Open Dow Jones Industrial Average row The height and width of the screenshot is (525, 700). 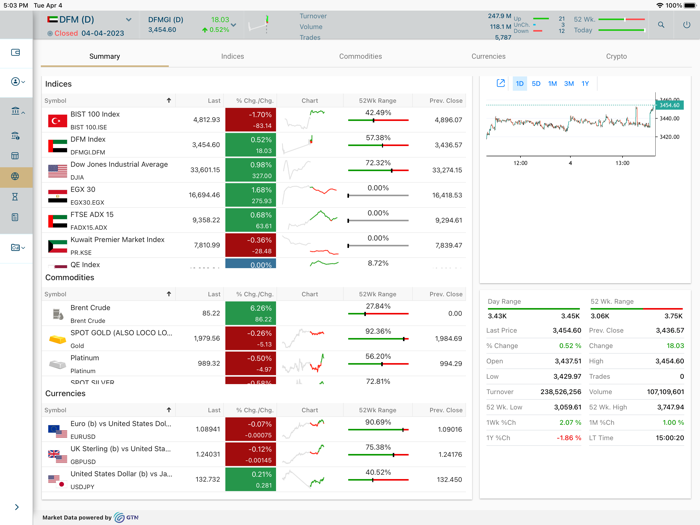[x=254, y=170]
